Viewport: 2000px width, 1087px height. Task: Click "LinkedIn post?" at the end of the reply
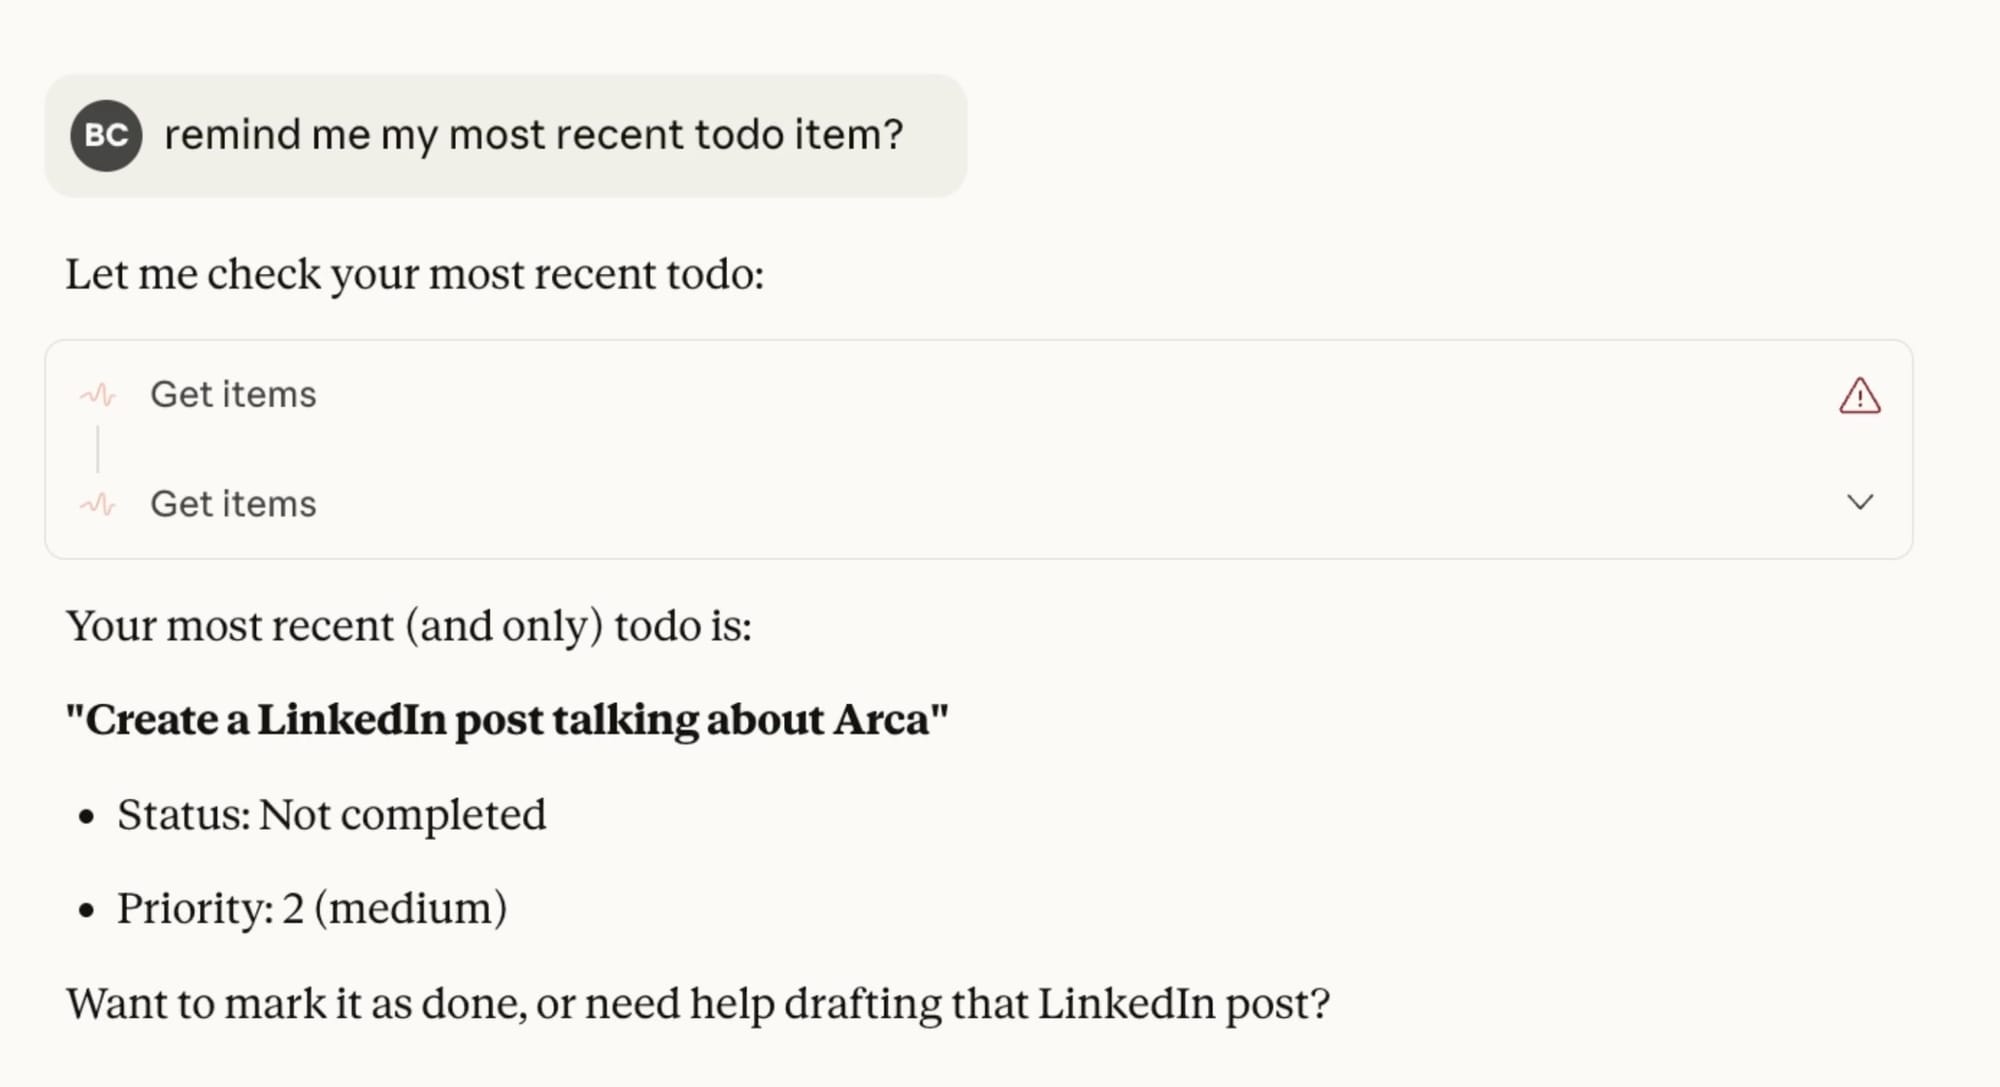pyautogui.click(x=1183, y=1003)
